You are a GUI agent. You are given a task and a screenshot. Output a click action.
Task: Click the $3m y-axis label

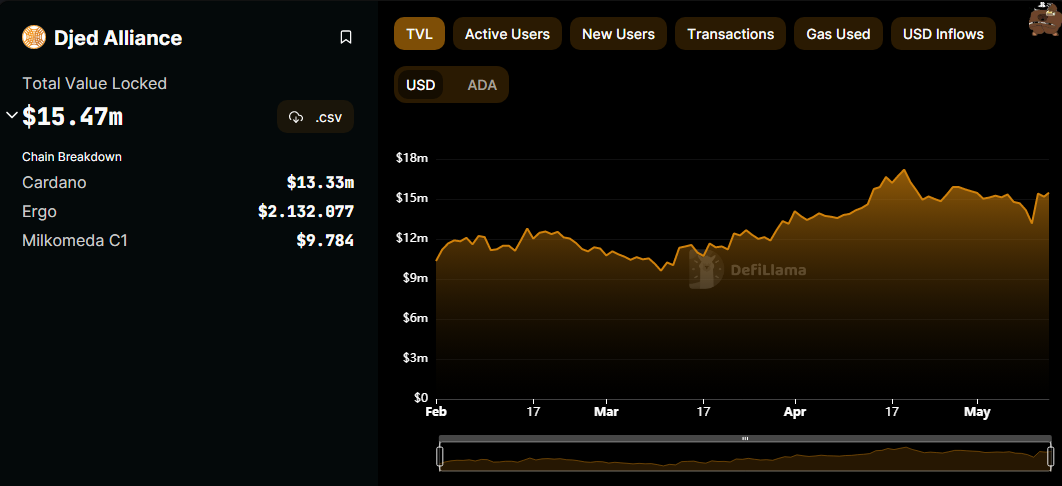coord(414,358)
